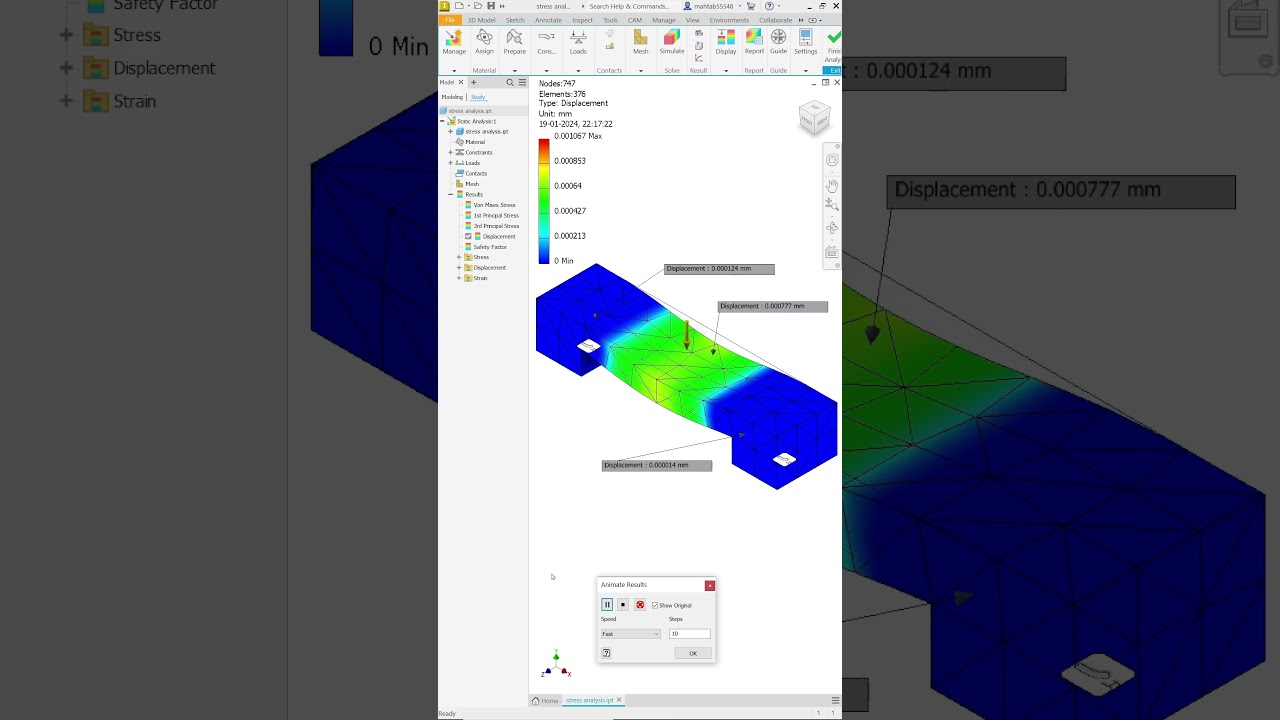Select Von Mises Stress result
Image resolution: width=1280 pixels, height=720 pixels.
494,205
